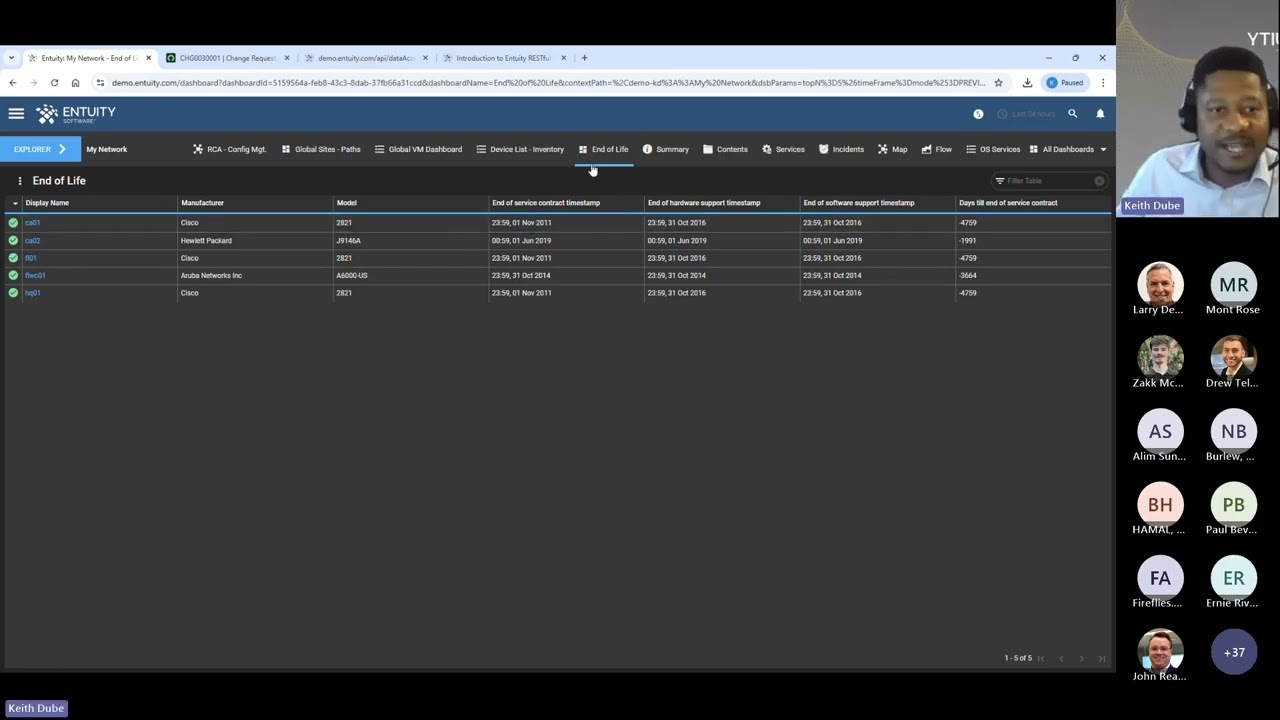Open device hq01 link
1280x720 pixels.
click(x=32, y=293)
